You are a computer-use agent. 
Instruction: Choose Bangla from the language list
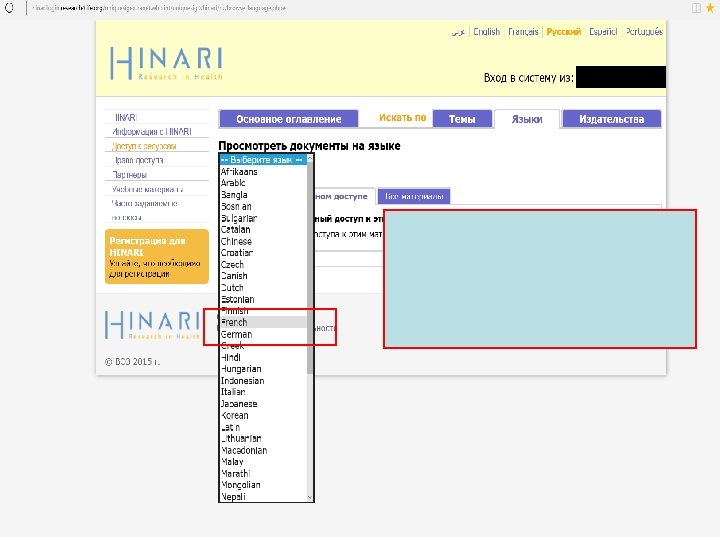263,195
